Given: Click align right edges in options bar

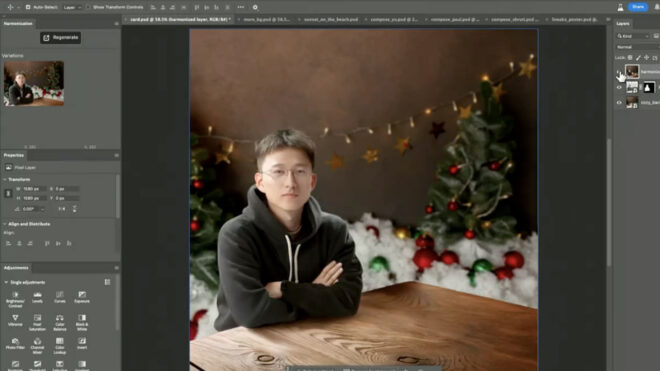Looking at the screenshot, I should [x=173, y=7].
